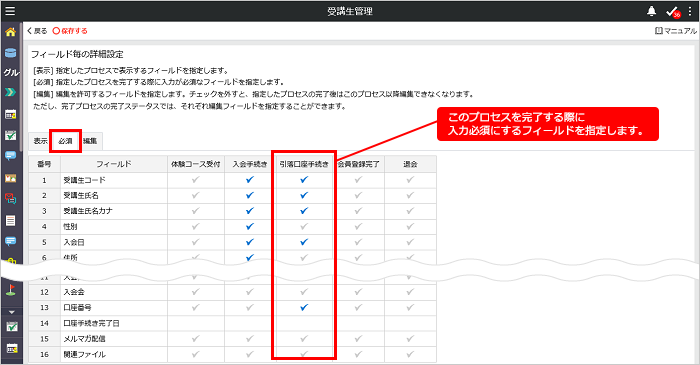Go back with 戻る
The image size is (700, 365).
[37, 31]
